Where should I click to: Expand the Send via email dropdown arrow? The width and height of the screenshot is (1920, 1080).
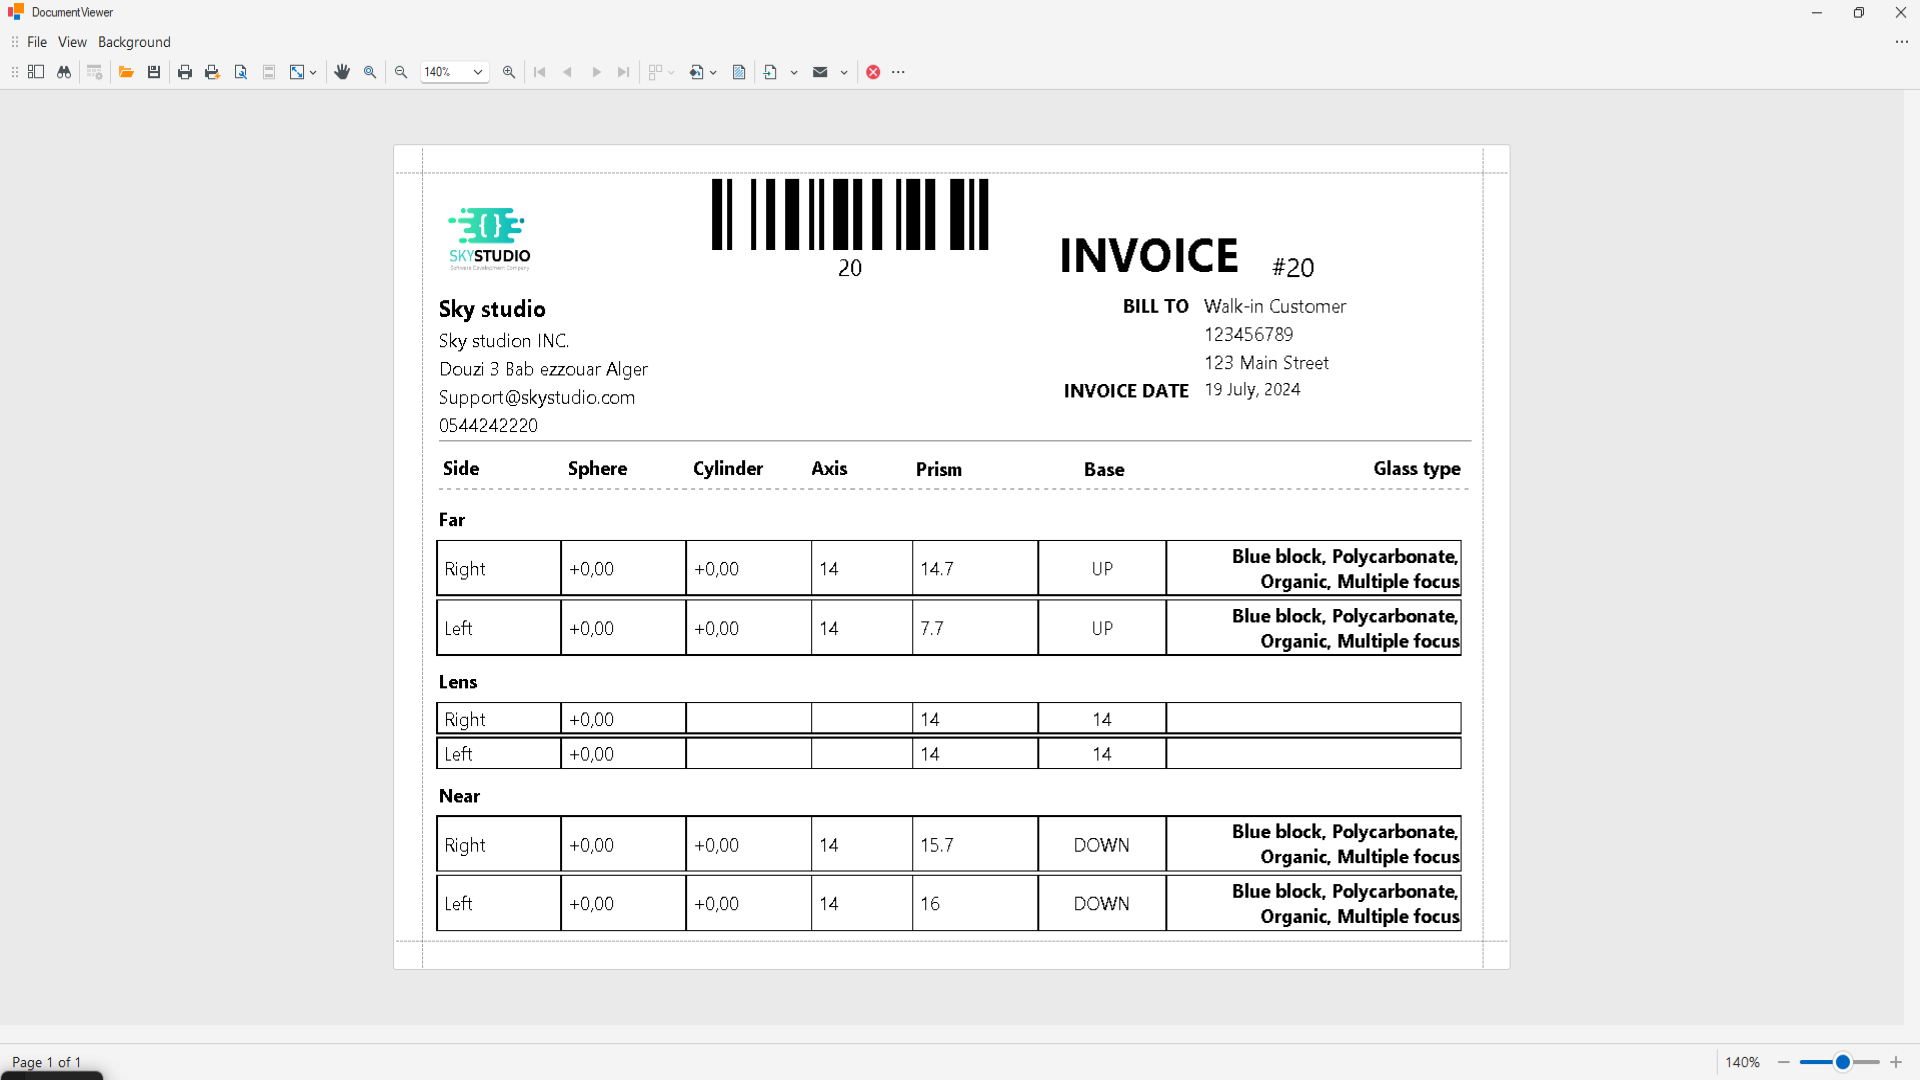[x=844, y=72]
